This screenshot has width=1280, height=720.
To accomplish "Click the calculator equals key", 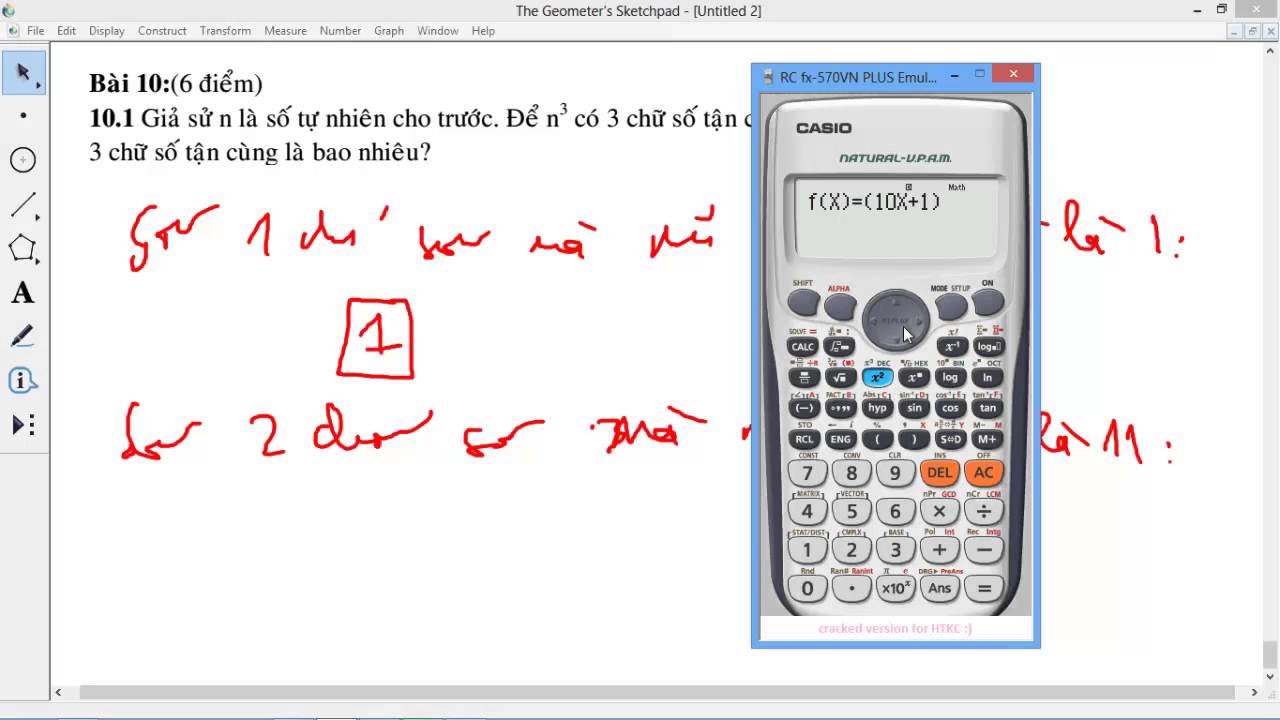I will pos(984,588).
